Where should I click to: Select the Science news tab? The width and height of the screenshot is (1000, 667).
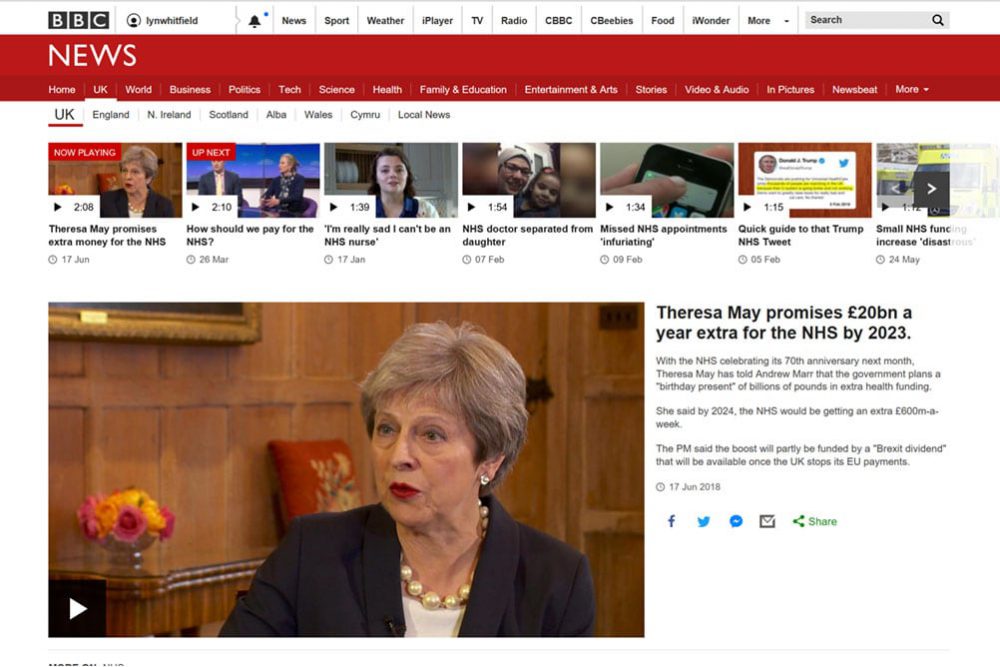pos(337,89)
